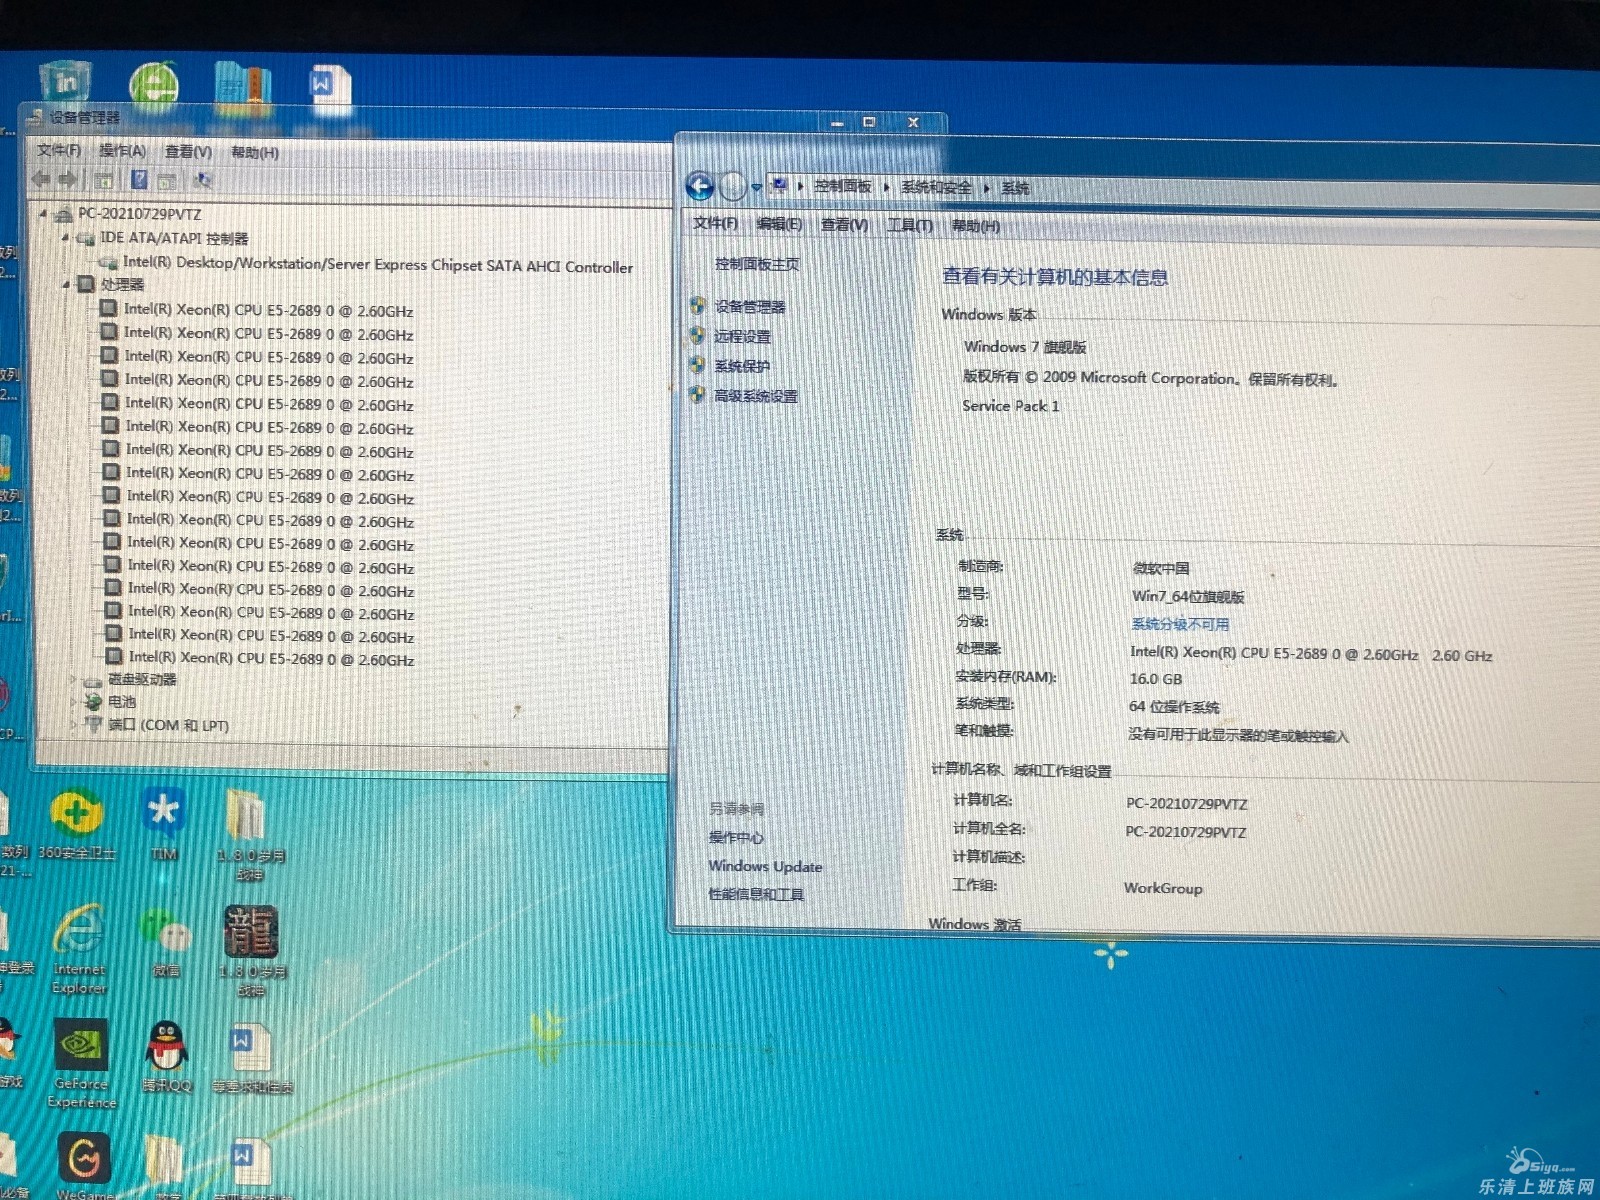Click the 系统 breadcrumb in the address bar
This screenshot has width=1600, height=1200.
[1015, 187]
